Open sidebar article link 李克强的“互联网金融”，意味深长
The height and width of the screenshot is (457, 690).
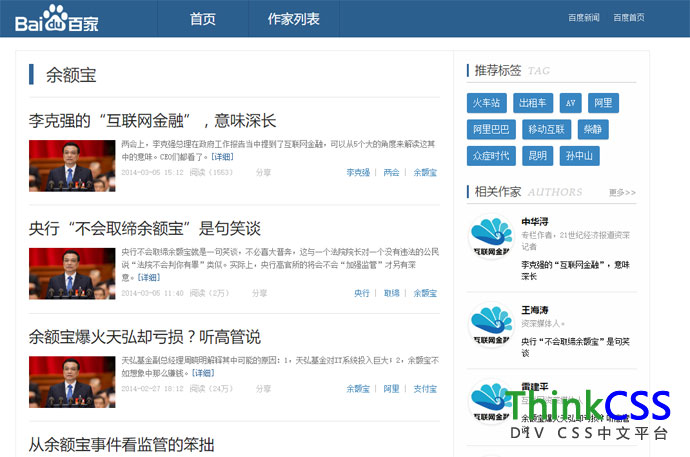[x=575, y=271]
